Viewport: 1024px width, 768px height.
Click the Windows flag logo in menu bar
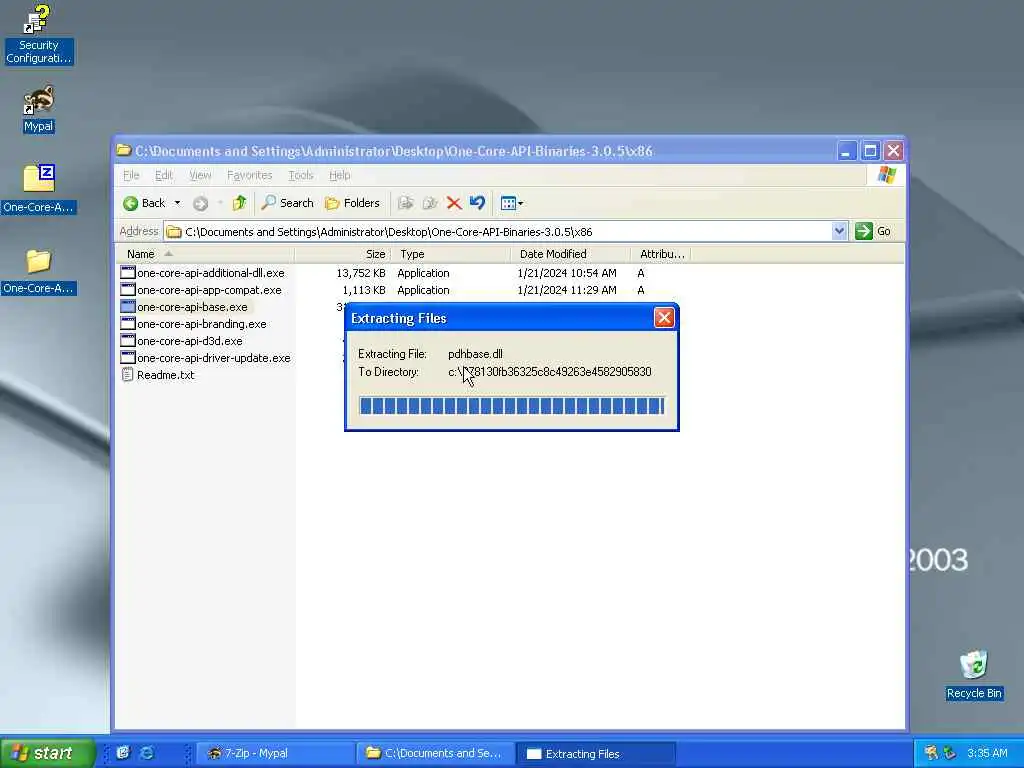(887, 175)
